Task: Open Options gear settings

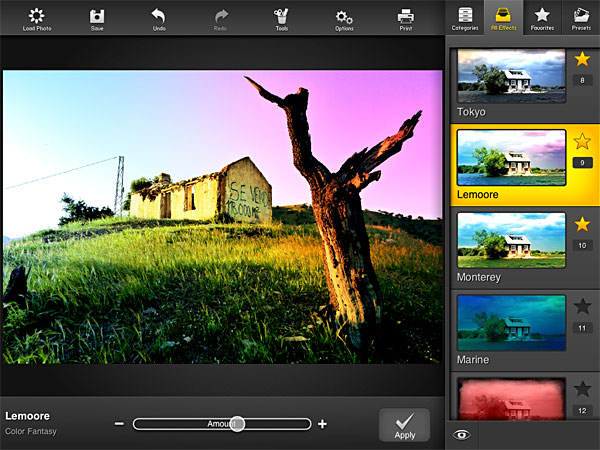Action: click(344, 21)
